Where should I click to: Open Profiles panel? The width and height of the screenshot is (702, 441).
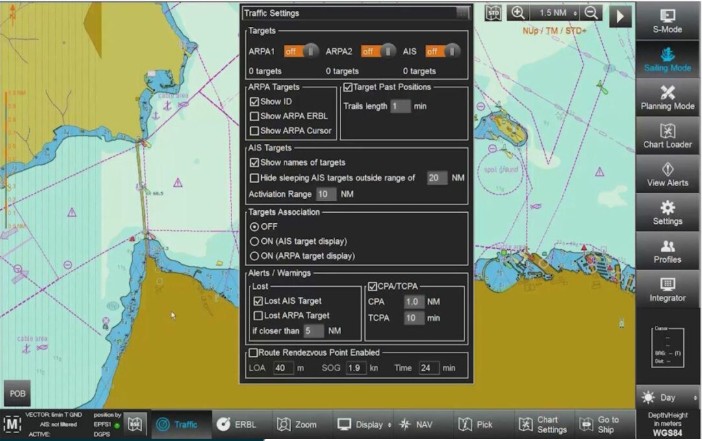[x=667, y=251]
